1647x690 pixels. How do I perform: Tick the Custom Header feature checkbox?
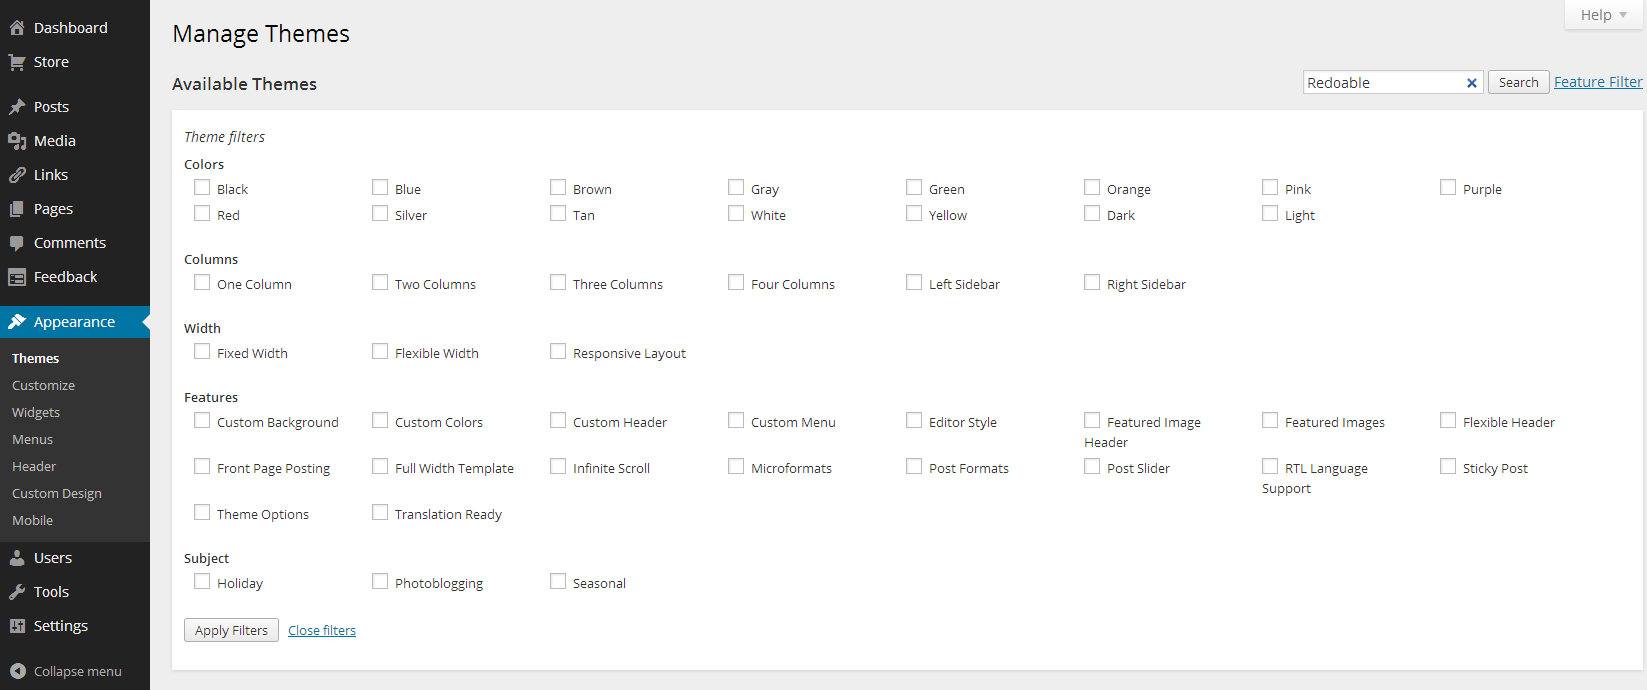pyautogui.click(x=558, y=421)
